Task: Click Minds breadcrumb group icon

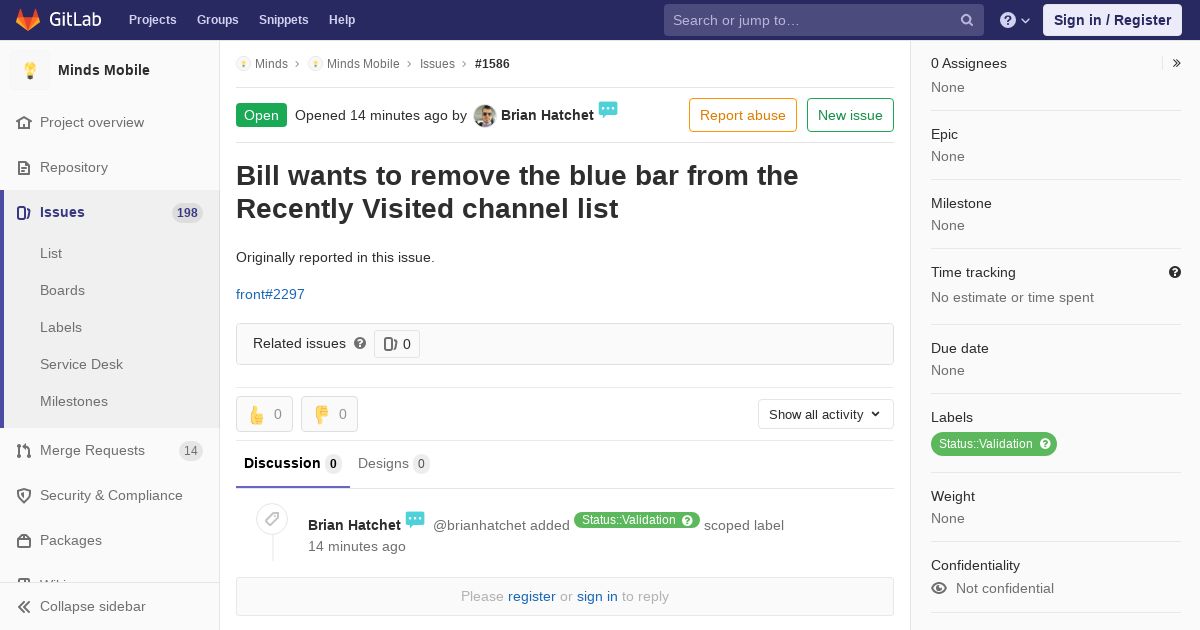Action: 243,64
